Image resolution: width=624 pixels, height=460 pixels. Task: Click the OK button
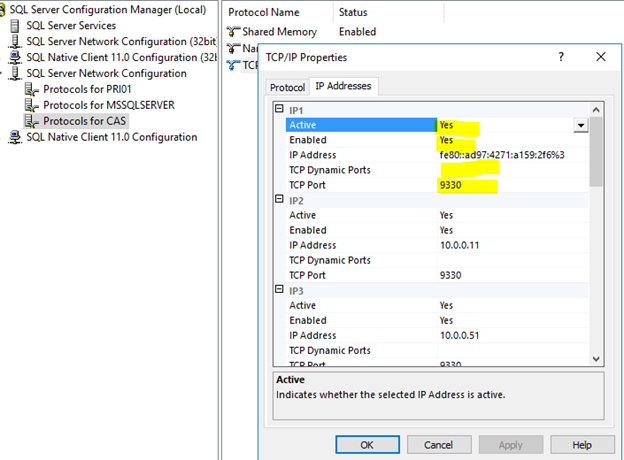(x=367, y=444)
